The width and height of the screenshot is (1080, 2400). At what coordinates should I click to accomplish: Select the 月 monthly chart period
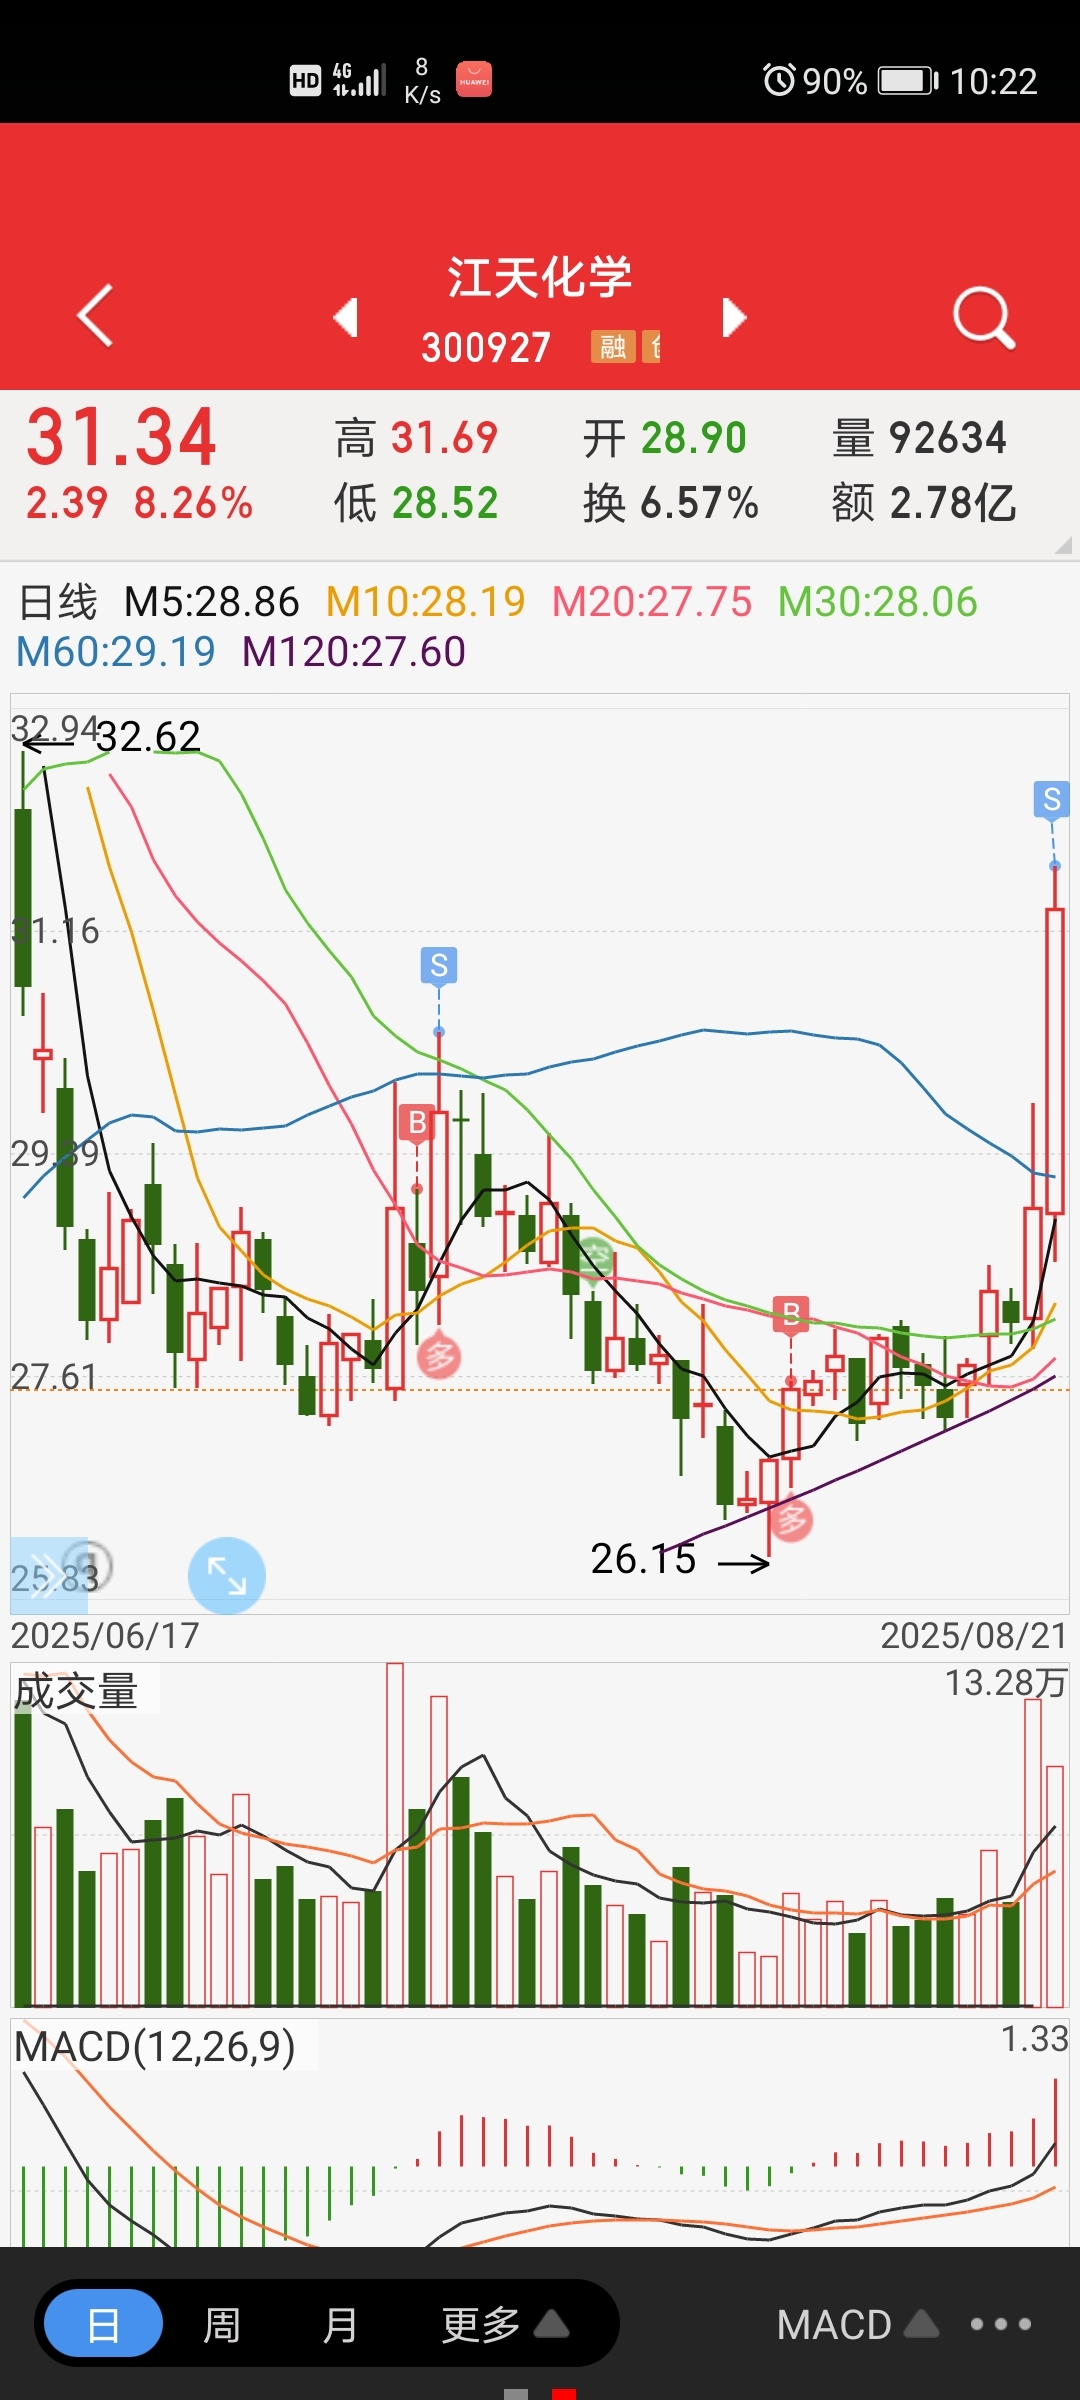click(340, 2325)
